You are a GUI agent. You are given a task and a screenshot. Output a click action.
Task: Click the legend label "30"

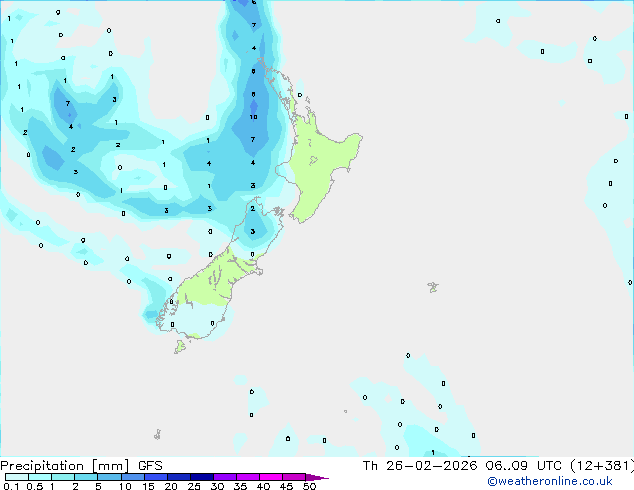coord(218,486)
